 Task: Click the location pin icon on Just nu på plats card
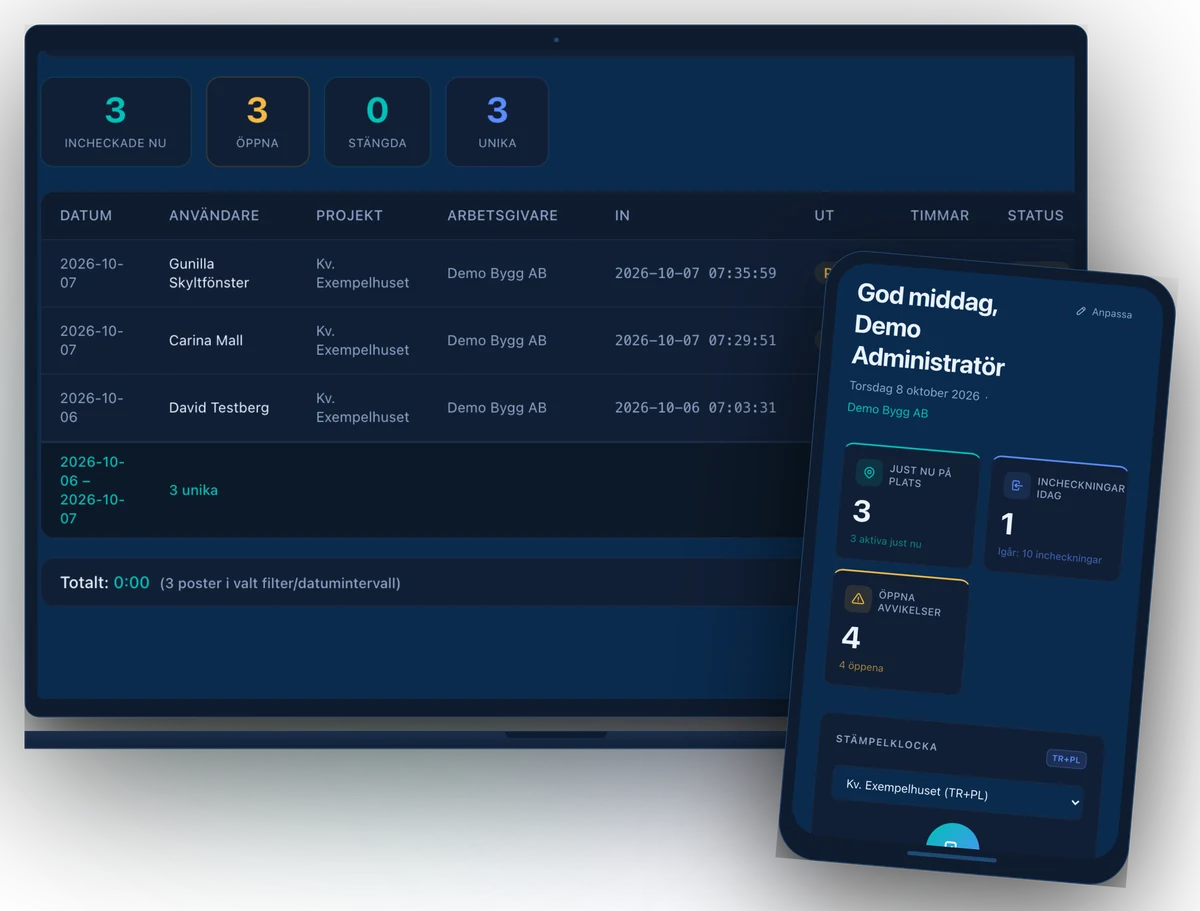[x=869, y=473]
